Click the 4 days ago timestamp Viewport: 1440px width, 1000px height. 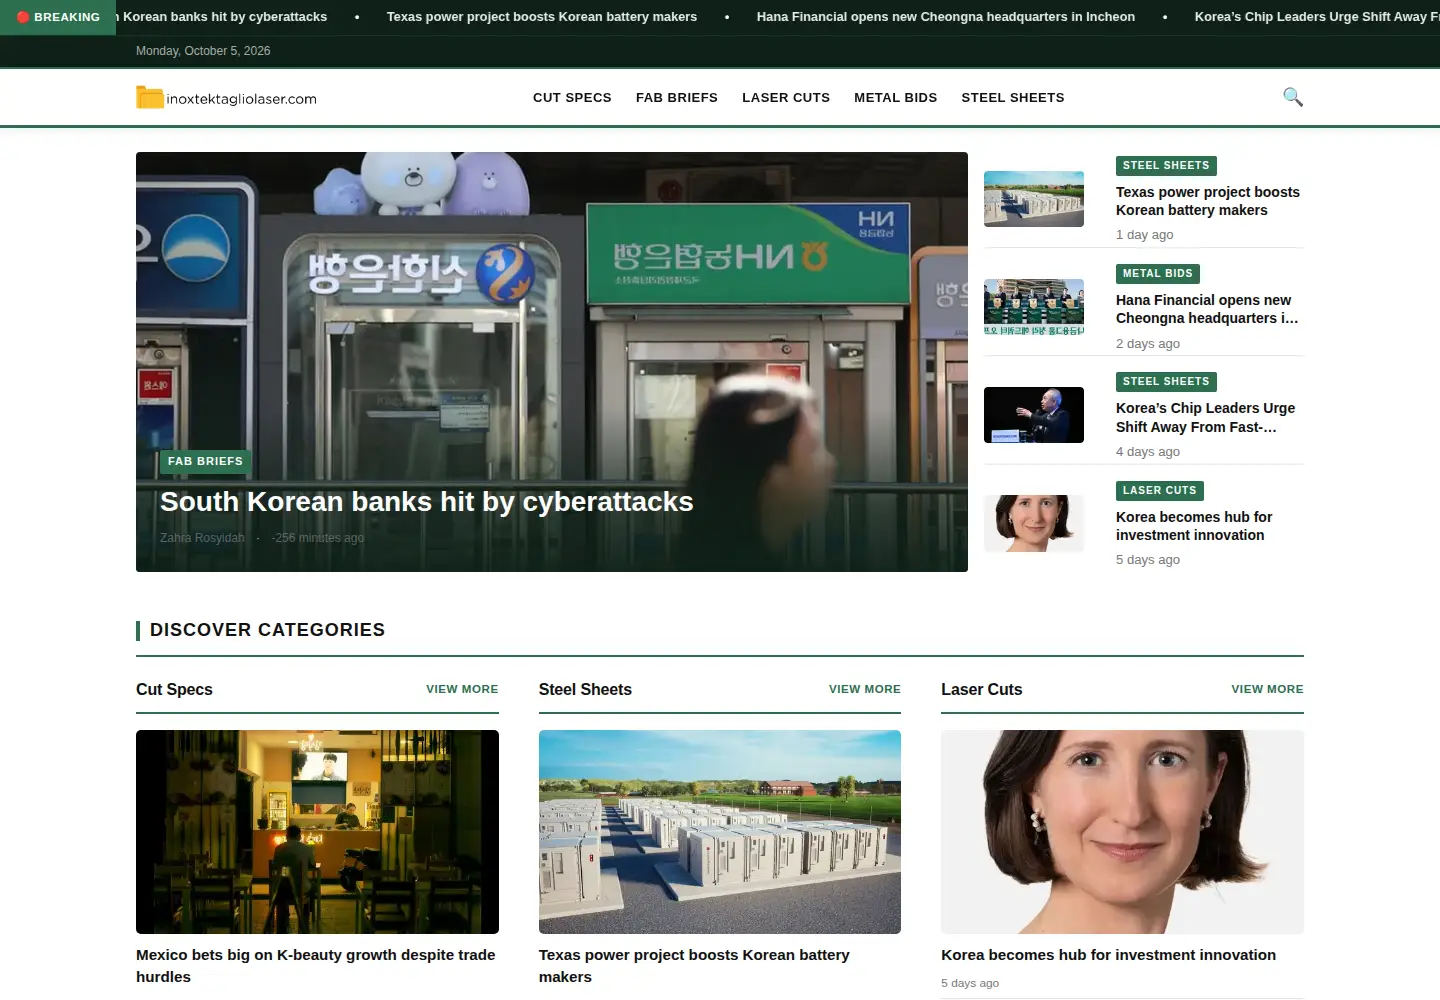point(1148,452)
